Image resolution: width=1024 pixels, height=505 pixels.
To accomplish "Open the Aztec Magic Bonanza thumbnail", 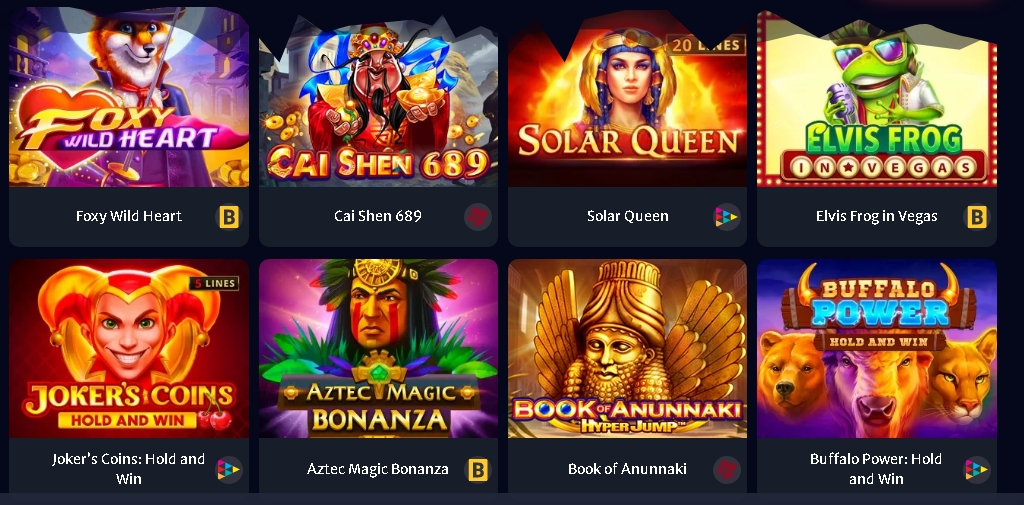I will (378, 348).
